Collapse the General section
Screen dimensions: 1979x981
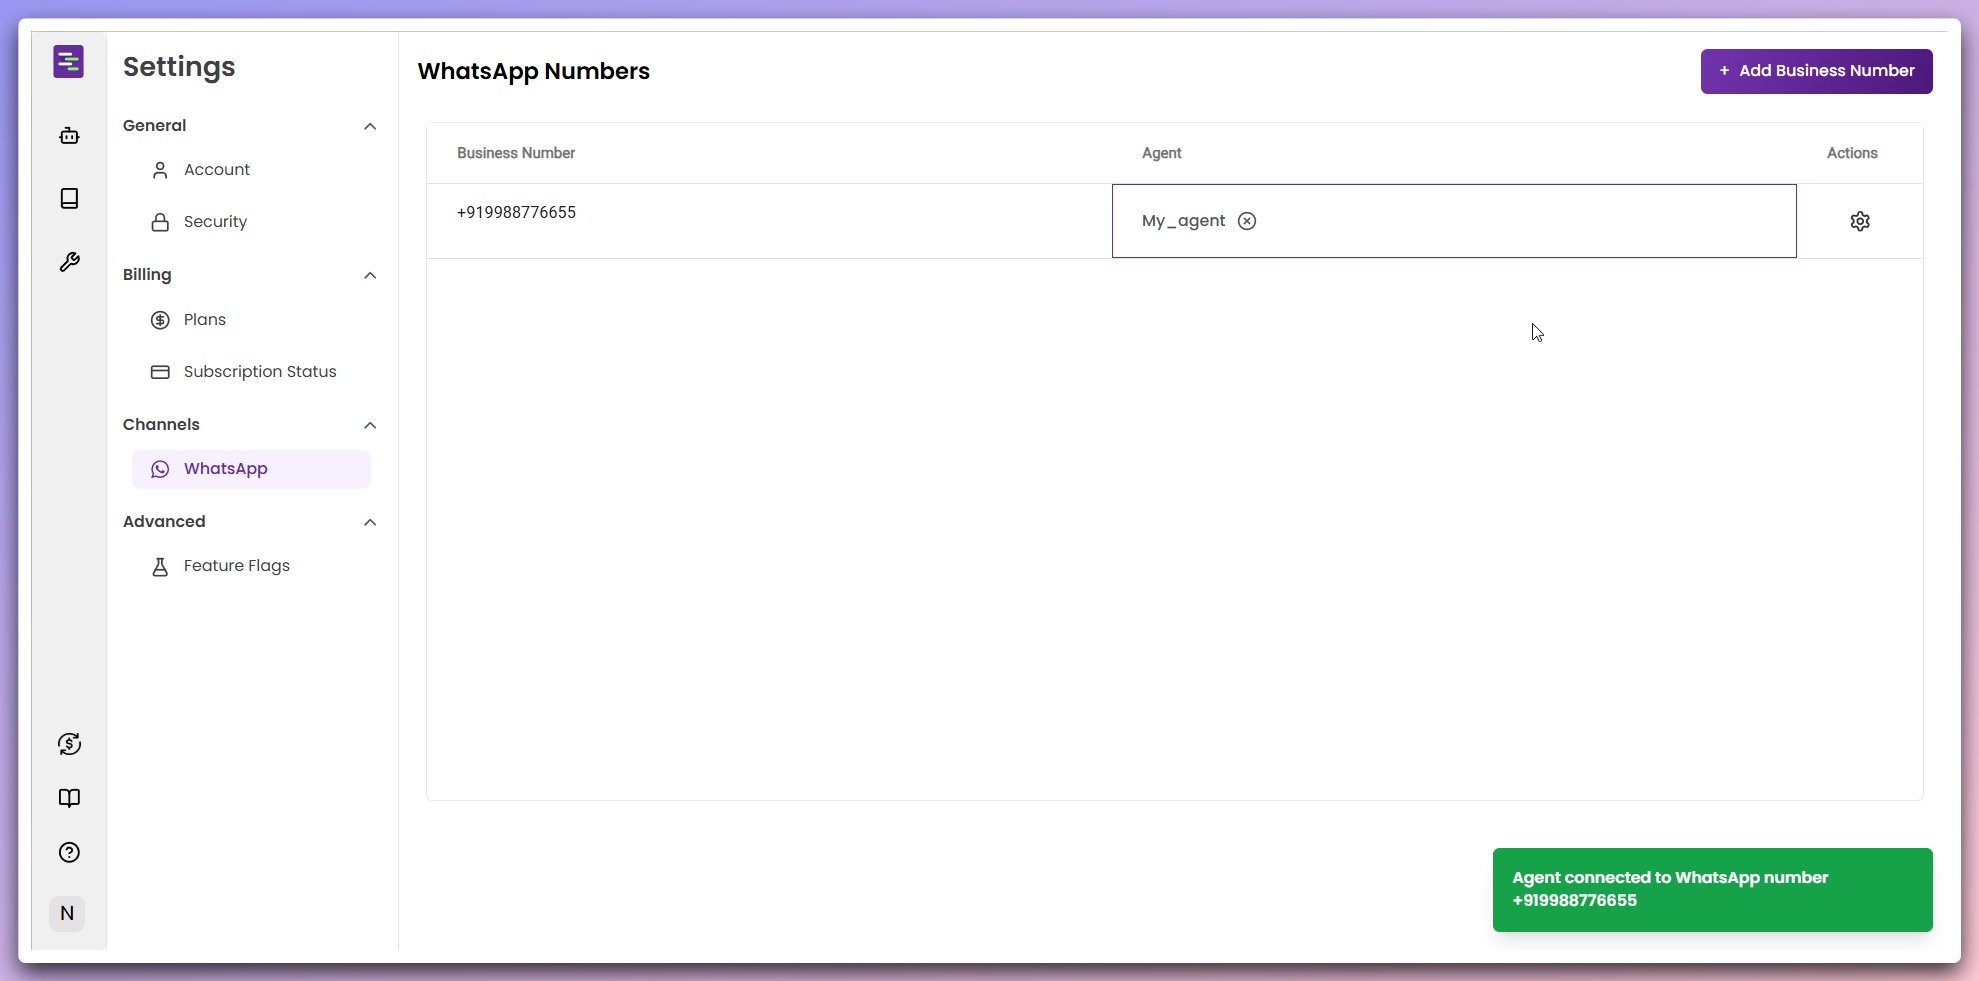click(x=370, y=126)
